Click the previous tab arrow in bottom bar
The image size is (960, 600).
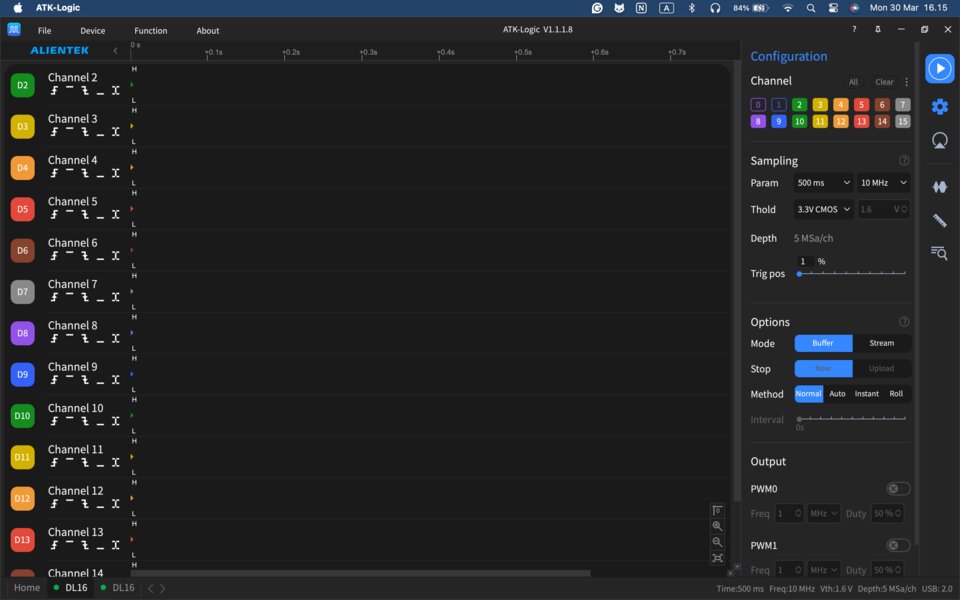pyautogui.click(x=151, y=588)
